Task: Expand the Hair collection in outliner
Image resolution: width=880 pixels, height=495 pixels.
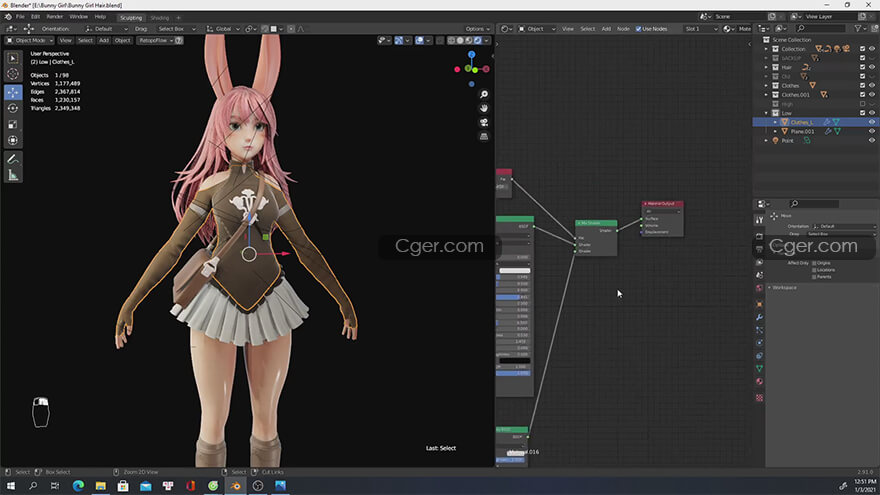Action: tap(766, 67)
